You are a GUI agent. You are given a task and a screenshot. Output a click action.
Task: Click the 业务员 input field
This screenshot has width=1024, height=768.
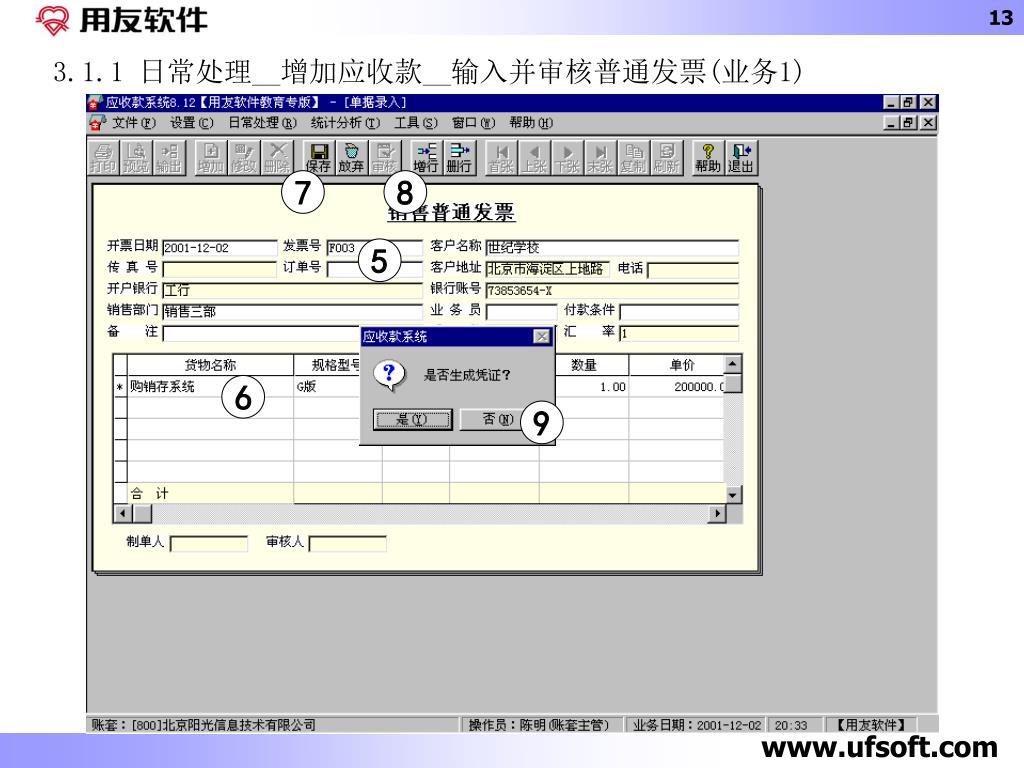[521, 312]
